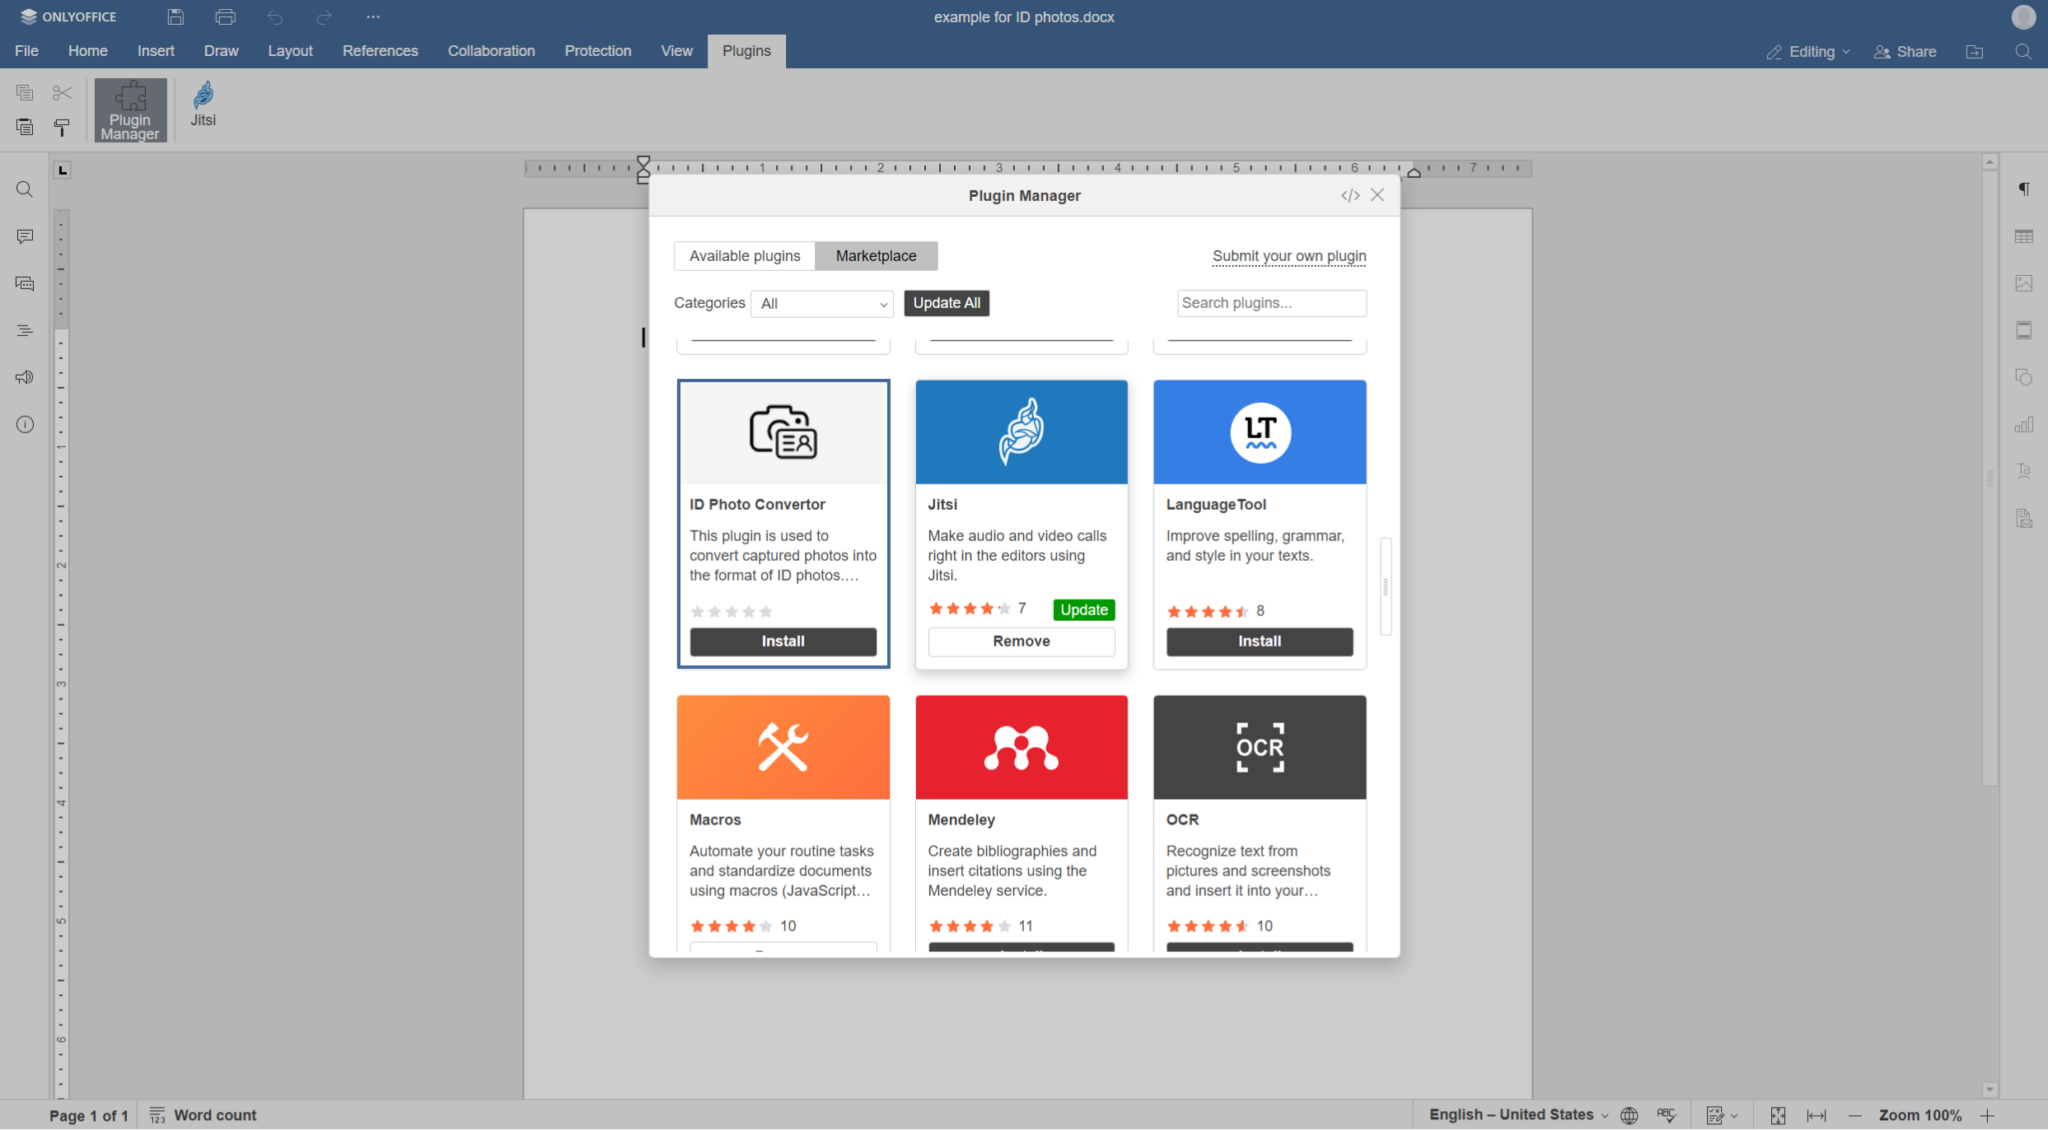The height and width of the screenshot is (1130, 2048).
Task: Toggle Fit to Width view
Action: (1817, 1114)
